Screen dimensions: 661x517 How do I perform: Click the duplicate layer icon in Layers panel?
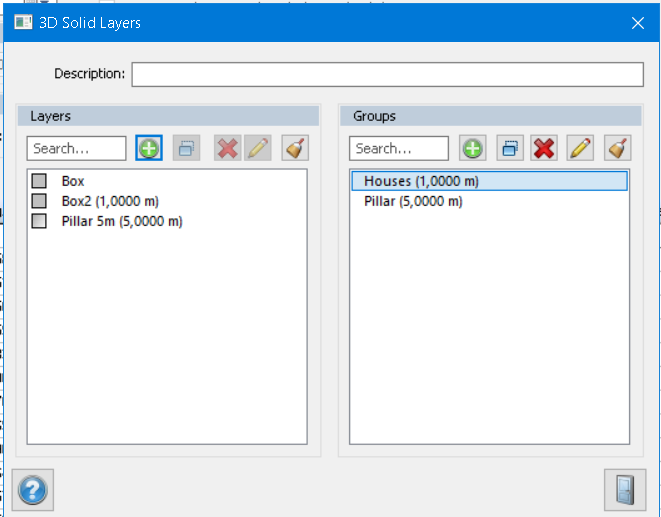point(186,149)
